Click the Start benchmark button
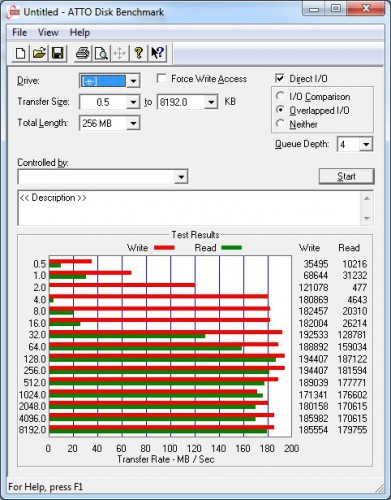Screen dimensions: 391x500 tap(347, 176)
